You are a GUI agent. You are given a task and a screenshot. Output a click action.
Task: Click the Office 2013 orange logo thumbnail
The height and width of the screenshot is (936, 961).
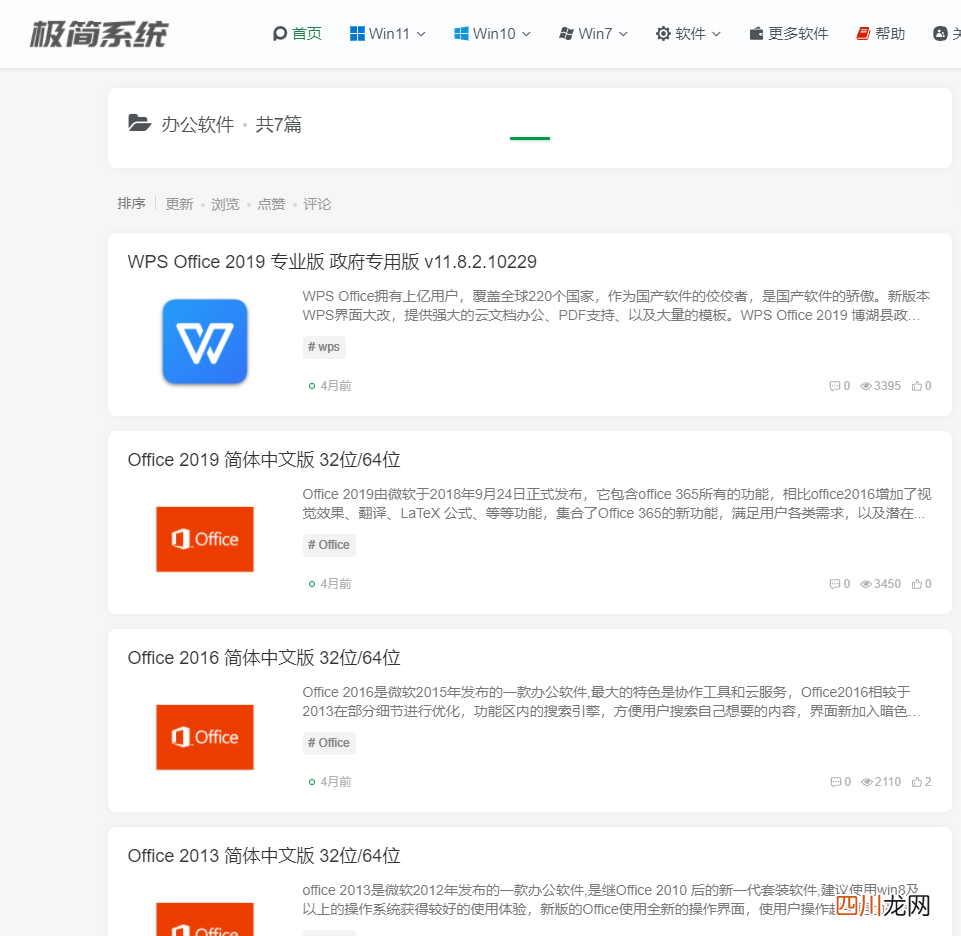pos(205,919)
